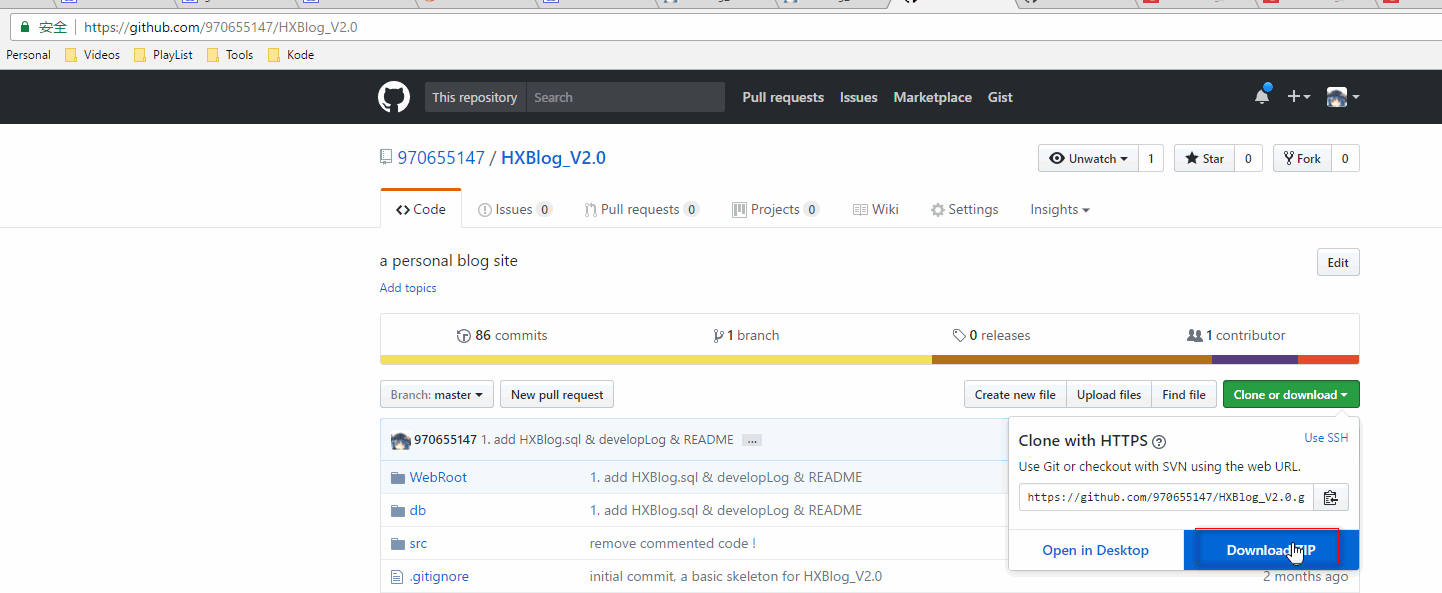
Task: Open the GitHub Octocat logo home
Action: pos(394,97)
